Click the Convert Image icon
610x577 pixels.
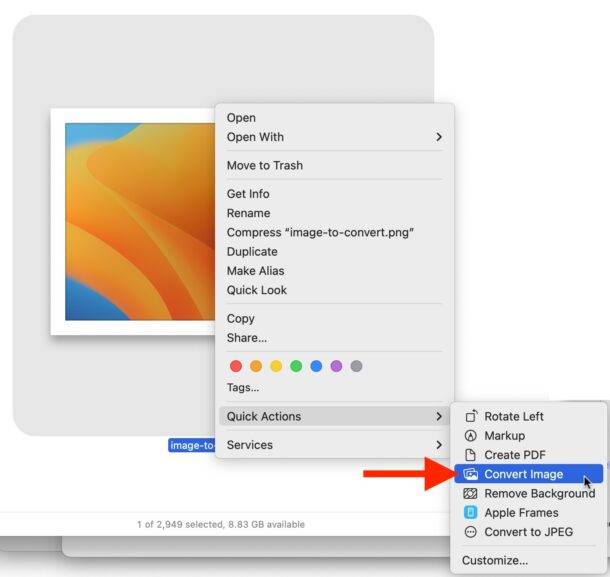470,474
